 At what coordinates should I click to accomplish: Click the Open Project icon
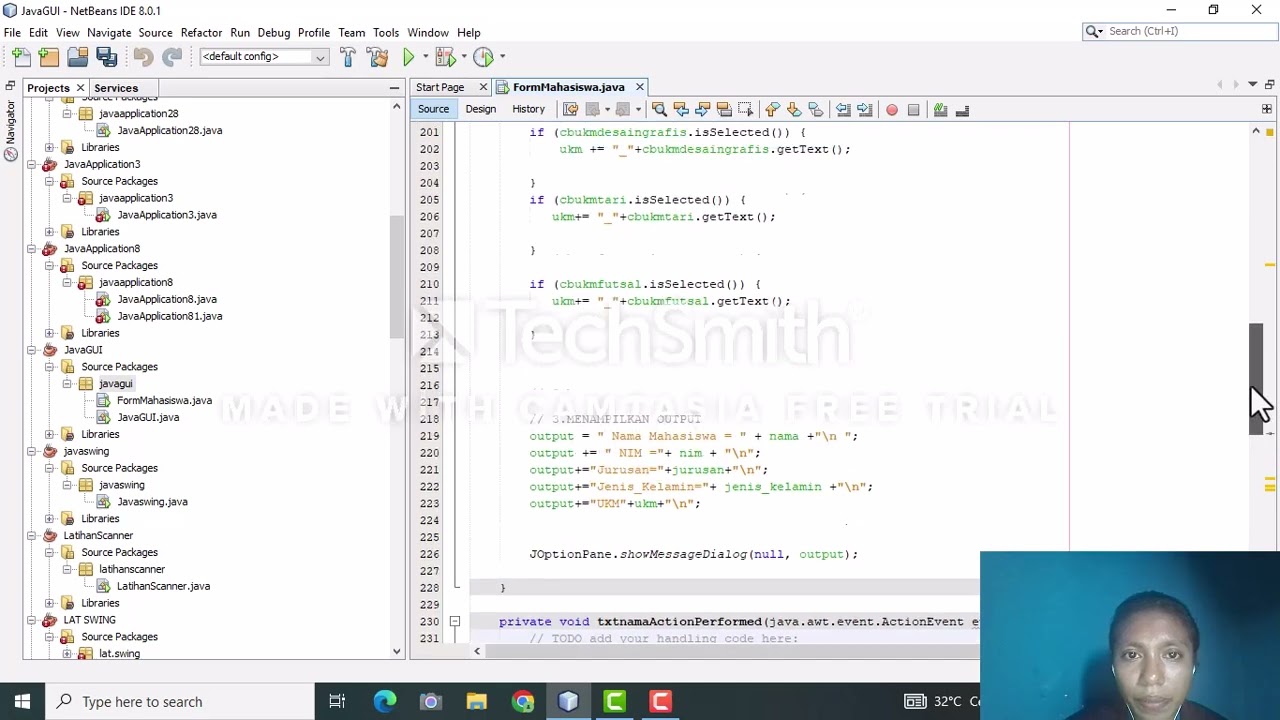[78, 57]
